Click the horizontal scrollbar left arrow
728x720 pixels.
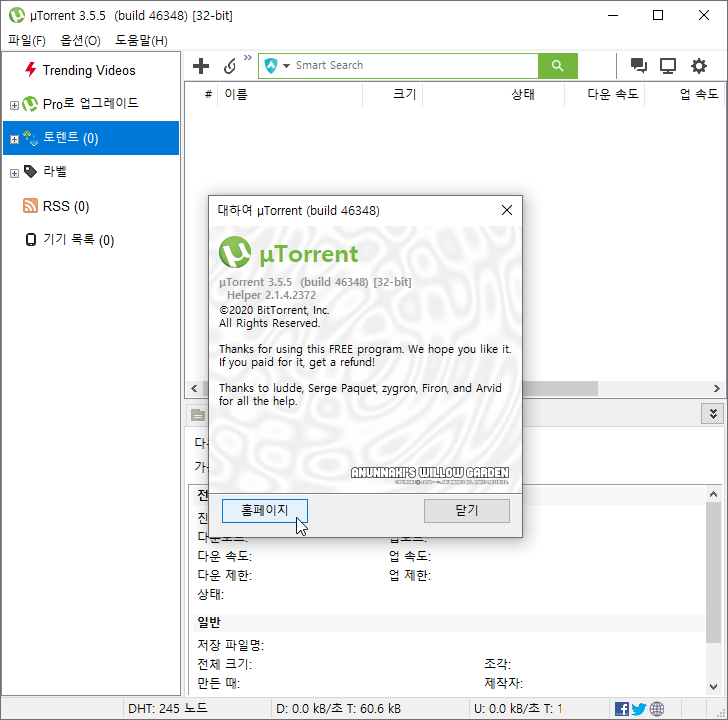tap(194, 389)
